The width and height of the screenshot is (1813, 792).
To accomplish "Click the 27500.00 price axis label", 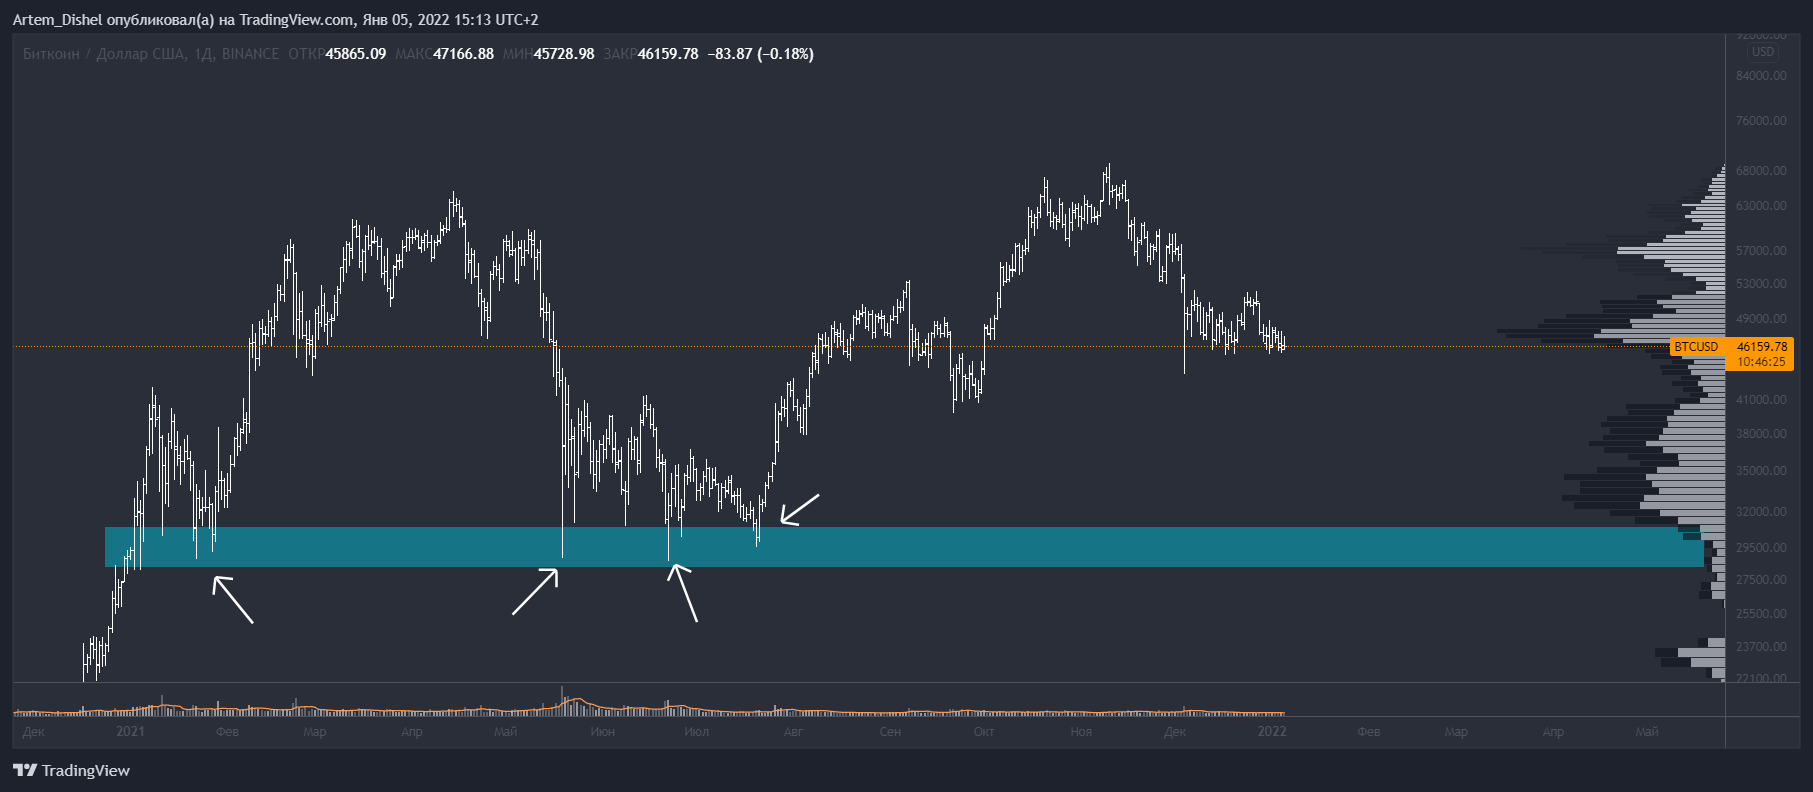I will click(1761, 580).
